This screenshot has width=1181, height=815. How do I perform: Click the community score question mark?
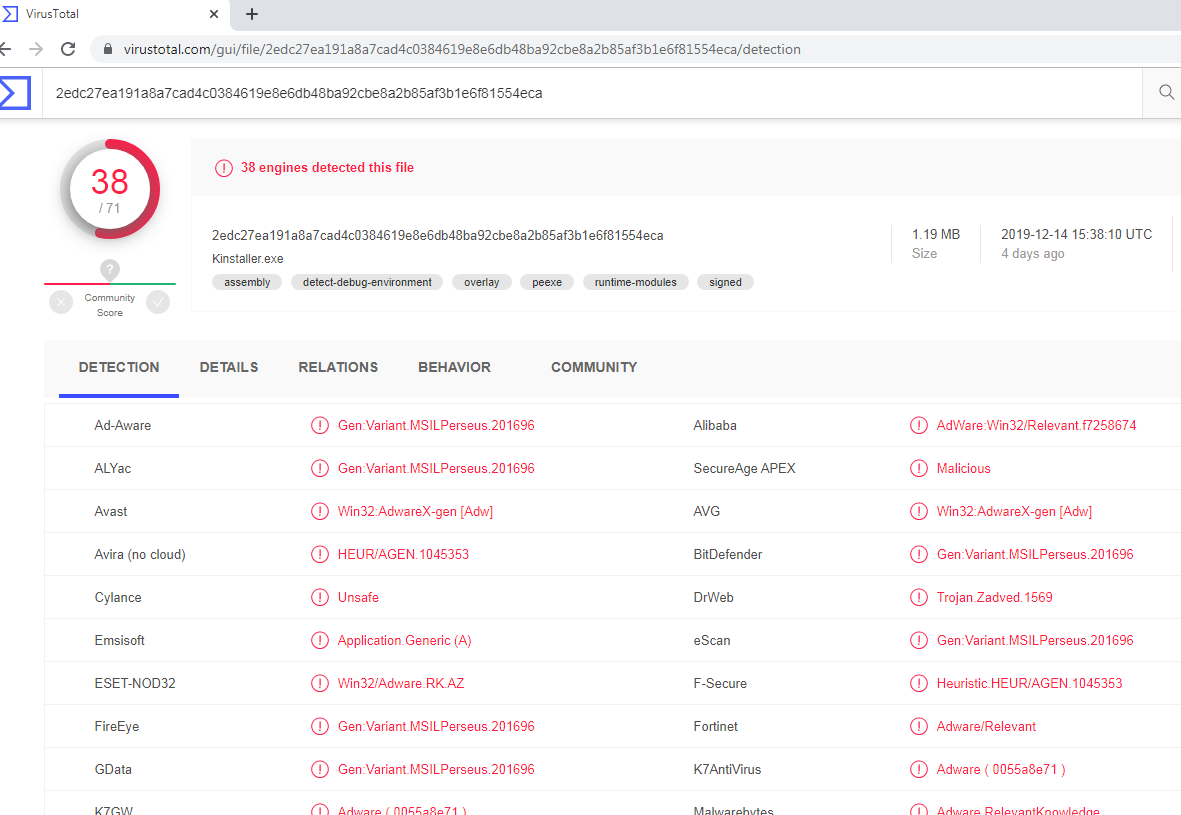point(110,269)
